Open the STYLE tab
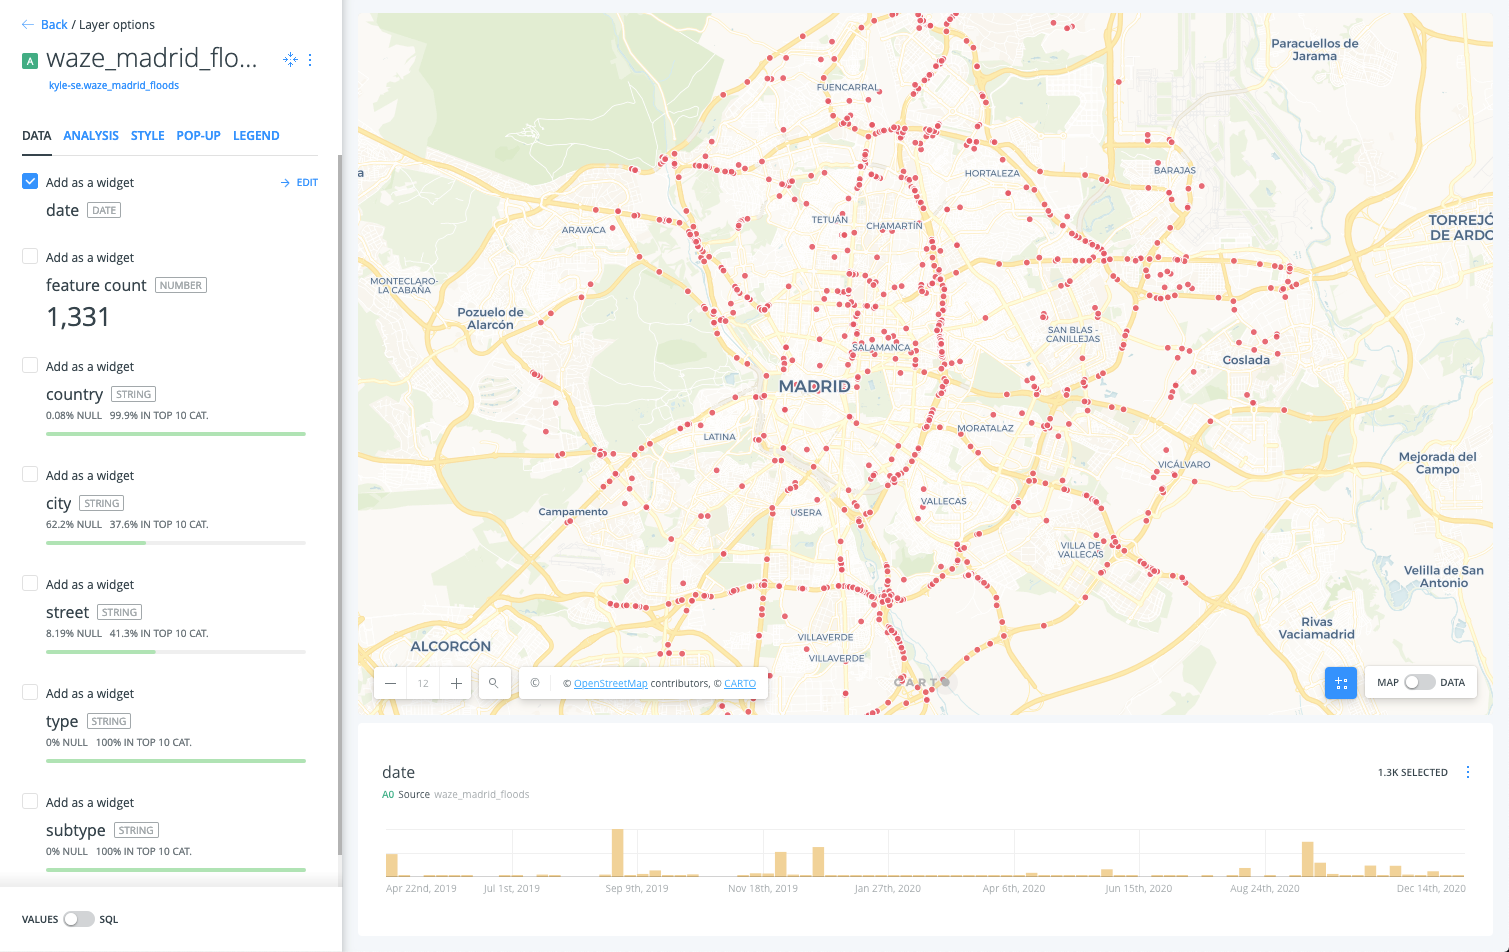This screenshot has width=1509, height=952. point(147,135)
